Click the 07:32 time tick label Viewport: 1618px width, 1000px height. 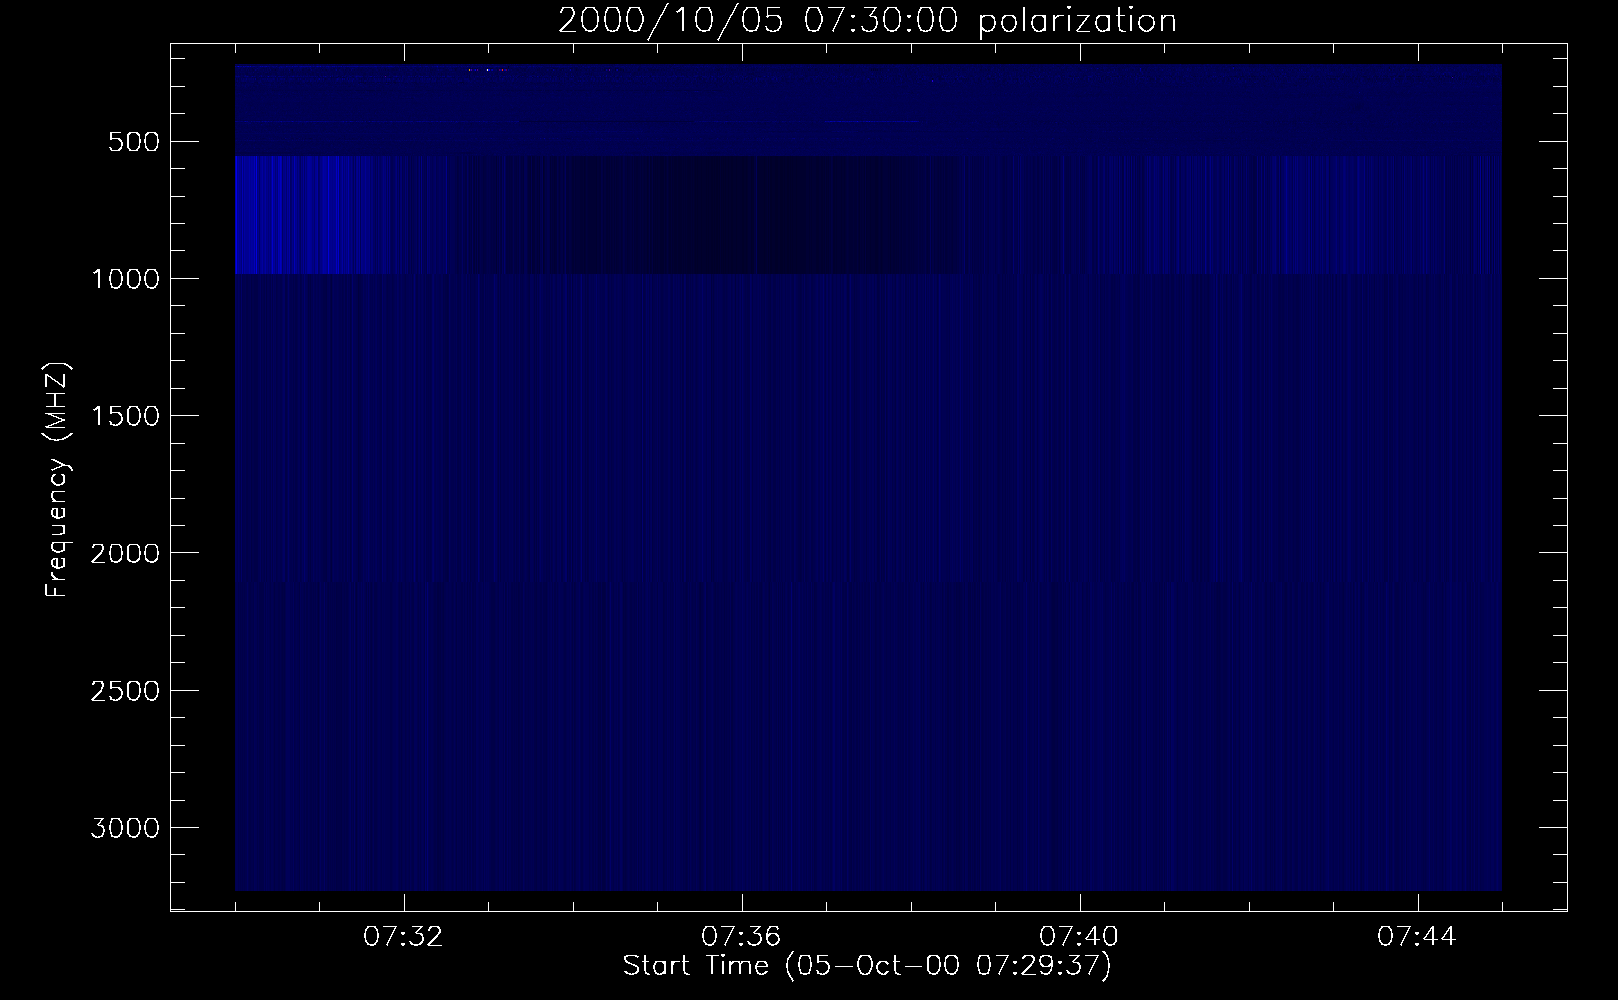[404, 937]
